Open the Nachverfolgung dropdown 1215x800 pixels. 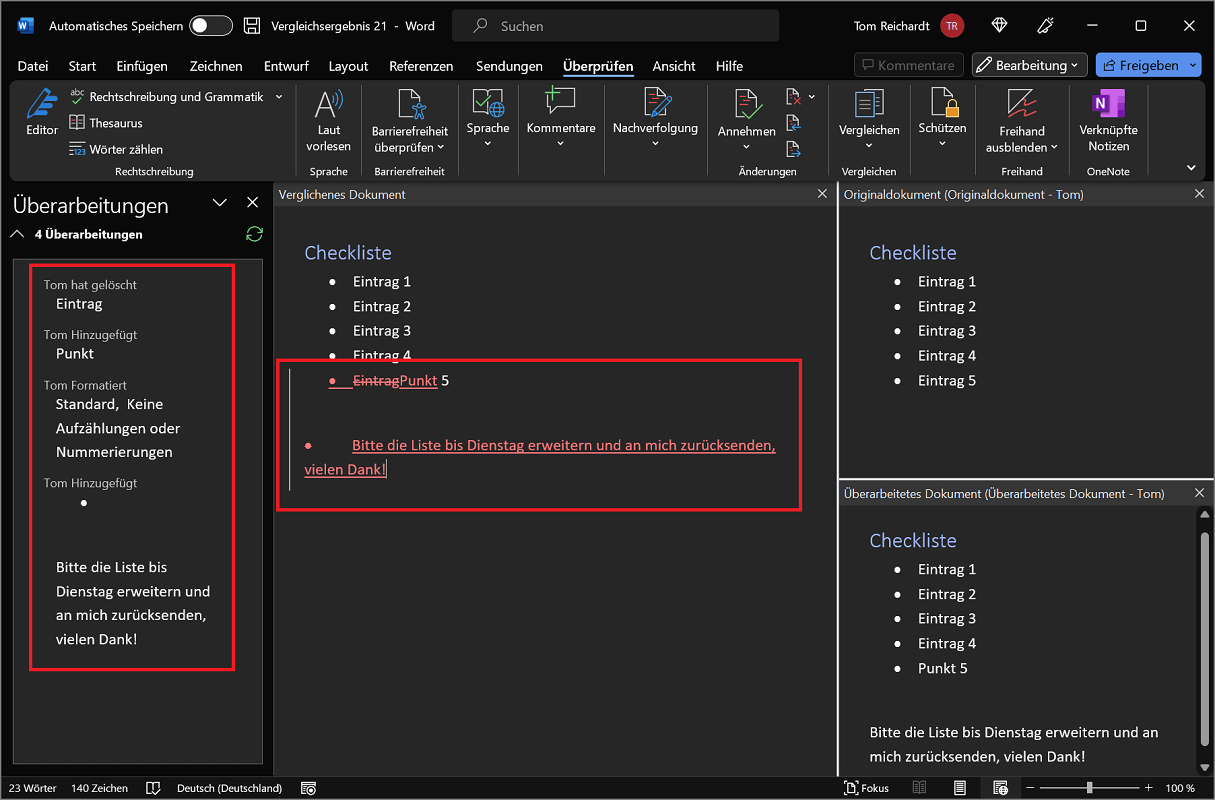pos(655,143)
